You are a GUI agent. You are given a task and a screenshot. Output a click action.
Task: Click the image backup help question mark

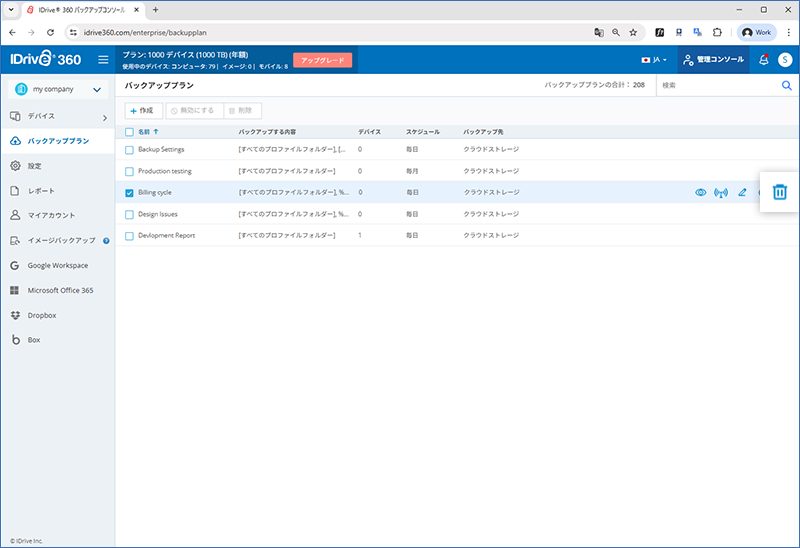coord(105,241)
